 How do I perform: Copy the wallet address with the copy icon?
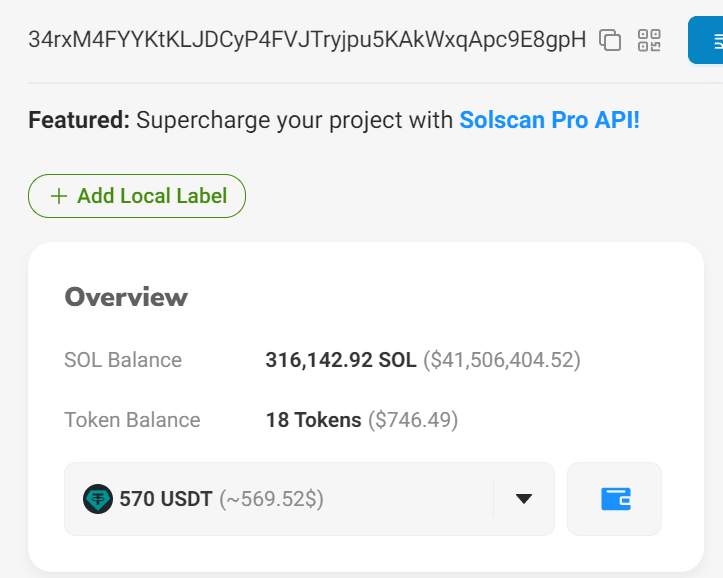(610, 40)
